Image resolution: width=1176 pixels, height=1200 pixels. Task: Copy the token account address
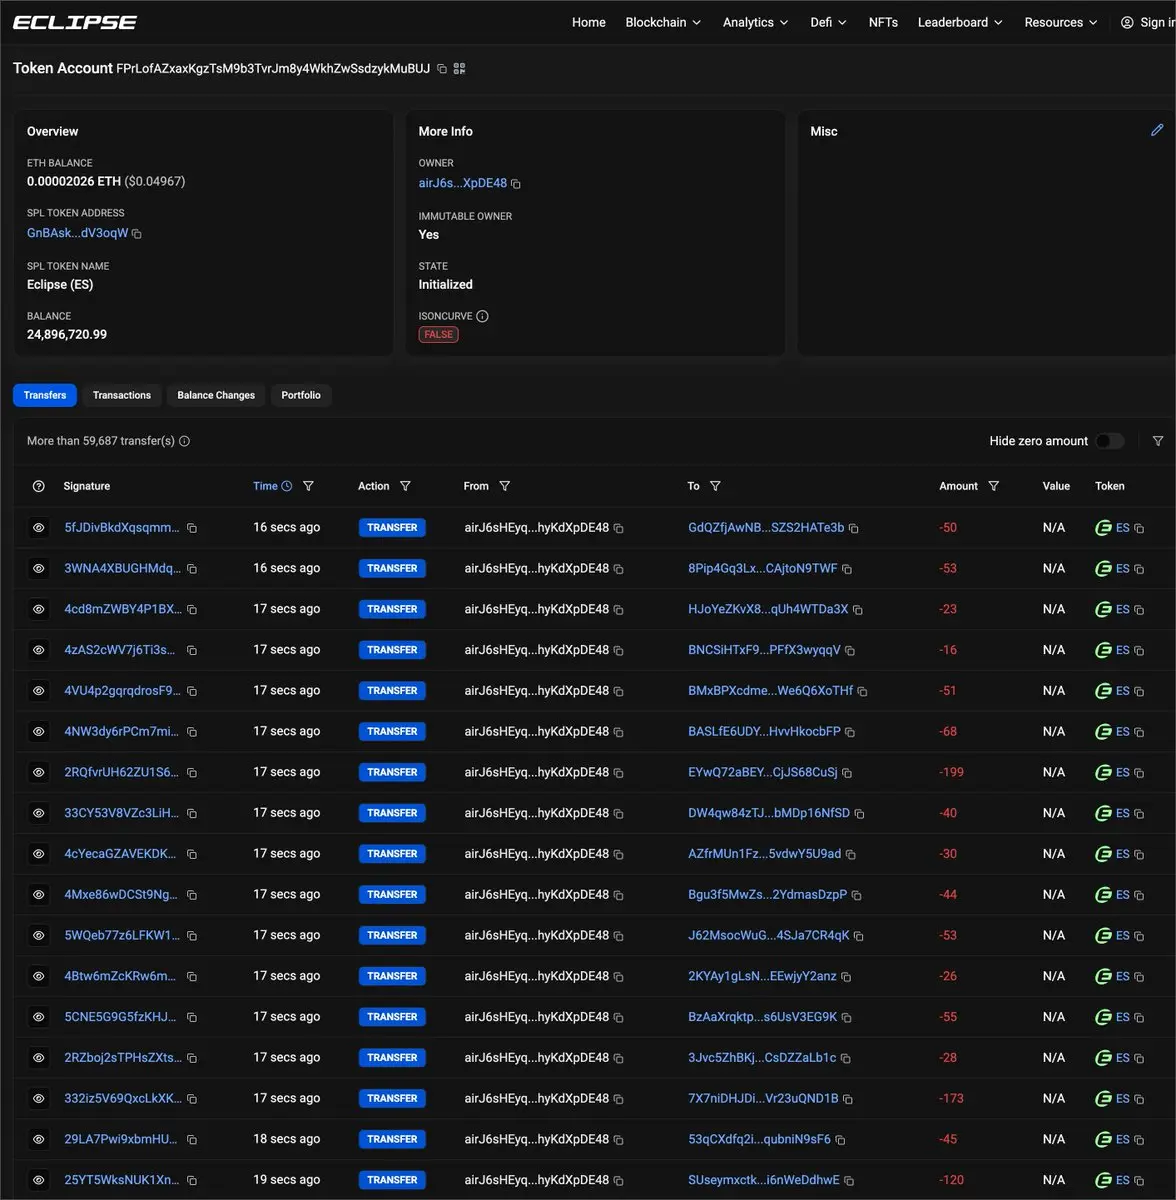[442, 69]
